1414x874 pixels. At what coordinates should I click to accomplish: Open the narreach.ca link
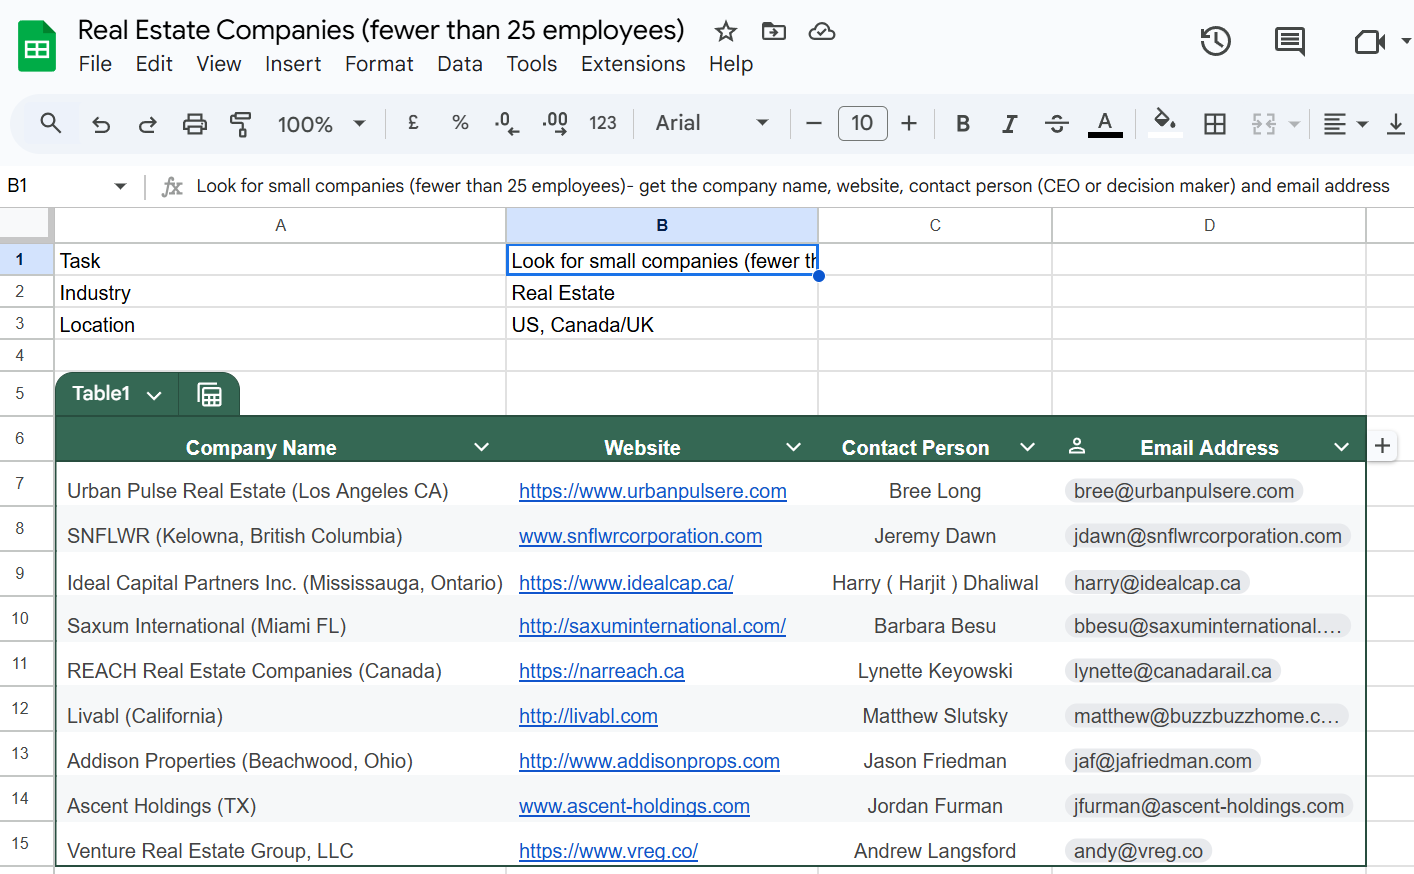(602, 671)
